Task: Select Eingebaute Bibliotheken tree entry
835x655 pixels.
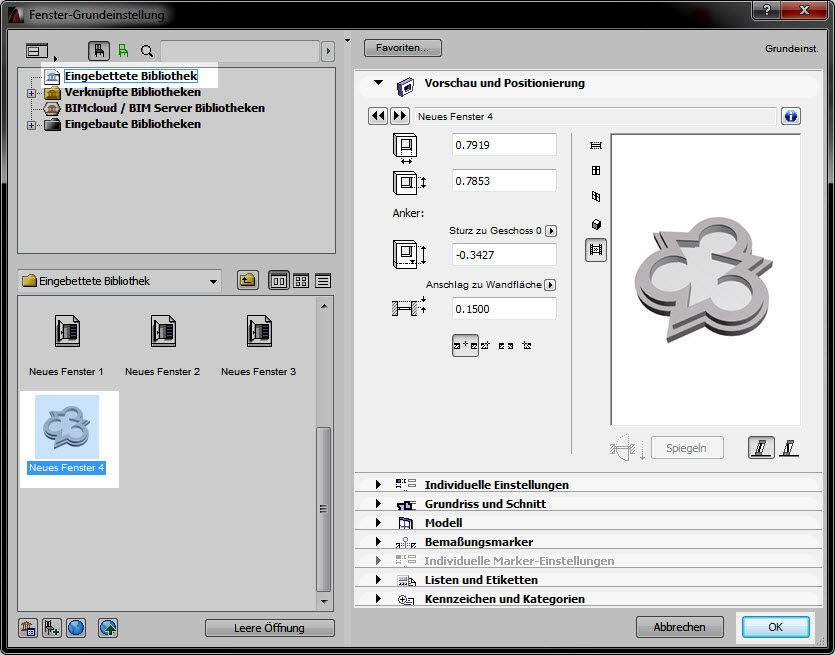Action: pos(133,124)
